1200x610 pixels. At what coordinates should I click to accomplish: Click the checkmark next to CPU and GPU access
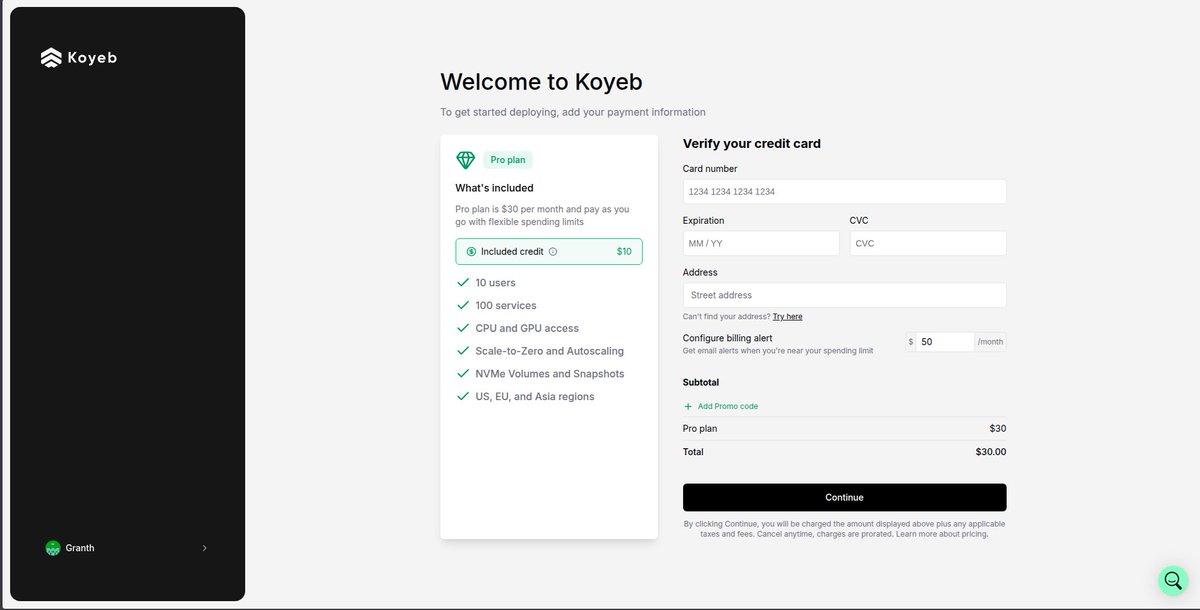463,328
